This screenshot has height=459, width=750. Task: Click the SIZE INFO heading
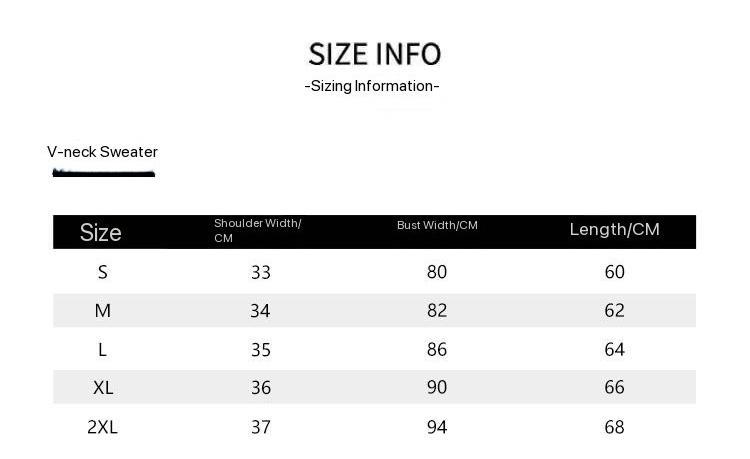tap(374, 54)
